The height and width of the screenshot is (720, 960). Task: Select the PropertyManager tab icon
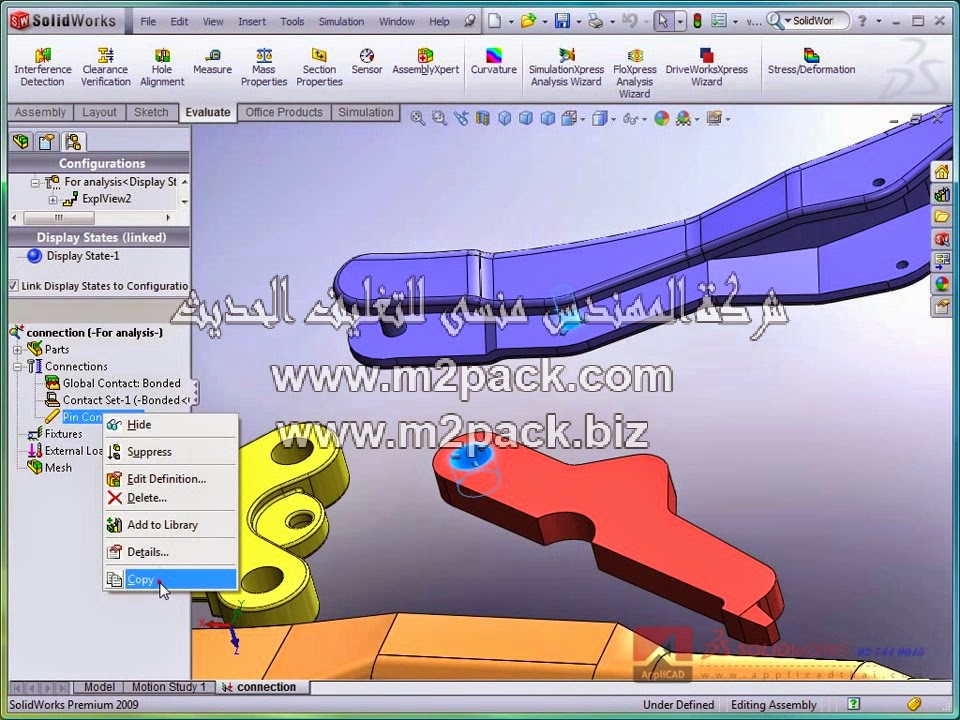click(47, 141)
